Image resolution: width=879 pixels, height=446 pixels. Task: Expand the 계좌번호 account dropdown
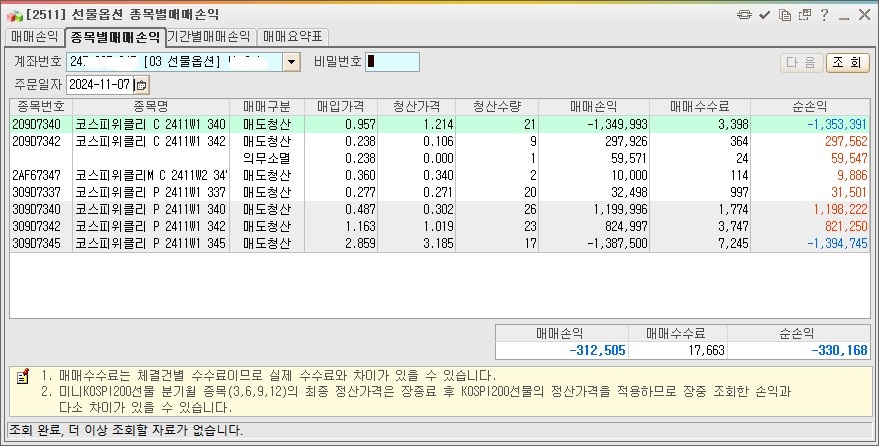tap(291, 62)
